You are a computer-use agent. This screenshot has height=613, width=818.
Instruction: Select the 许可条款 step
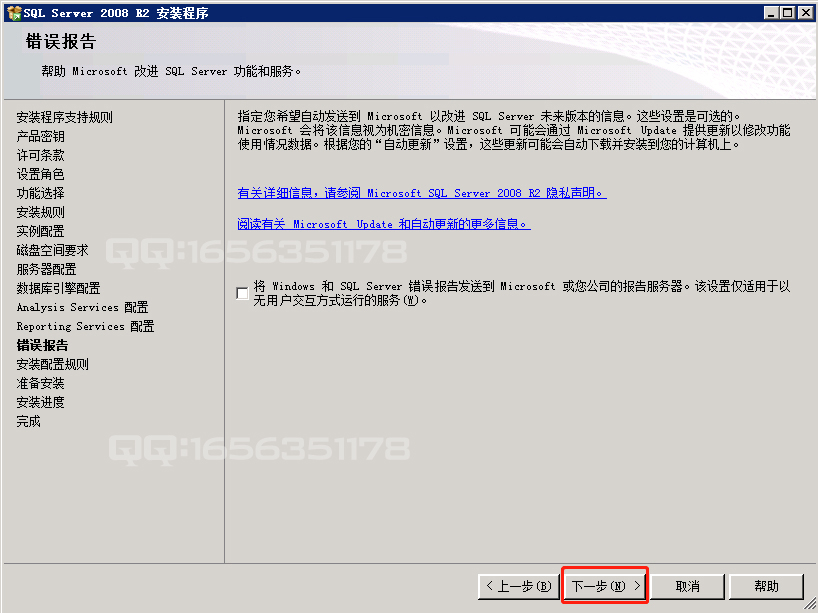point(41,155)
